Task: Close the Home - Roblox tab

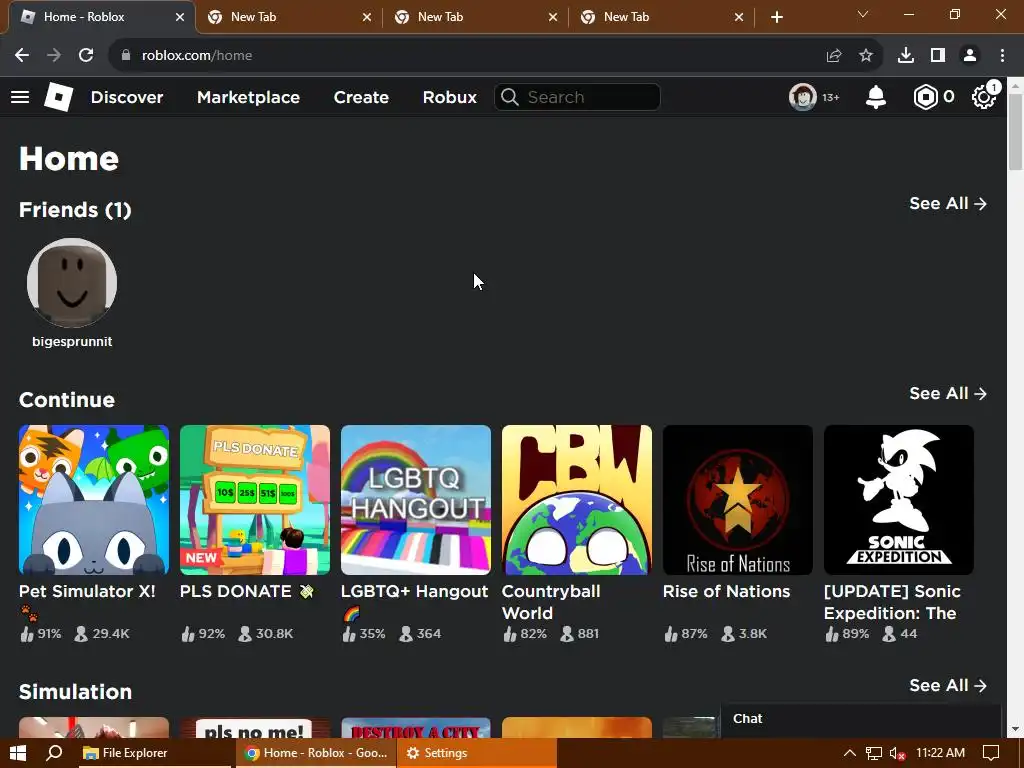Action: pyautogui.click(x=180, y=17)
